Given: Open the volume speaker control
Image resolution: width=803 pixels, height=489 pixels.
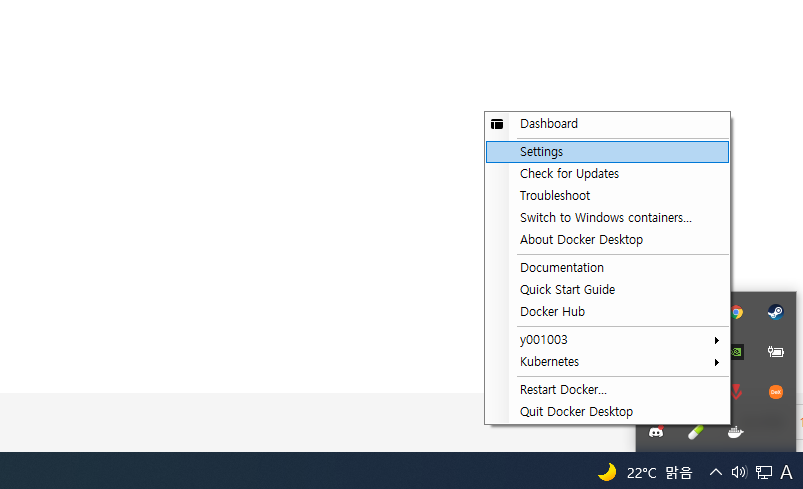Looking at the screenshot, I should click(x=739, y=472).
